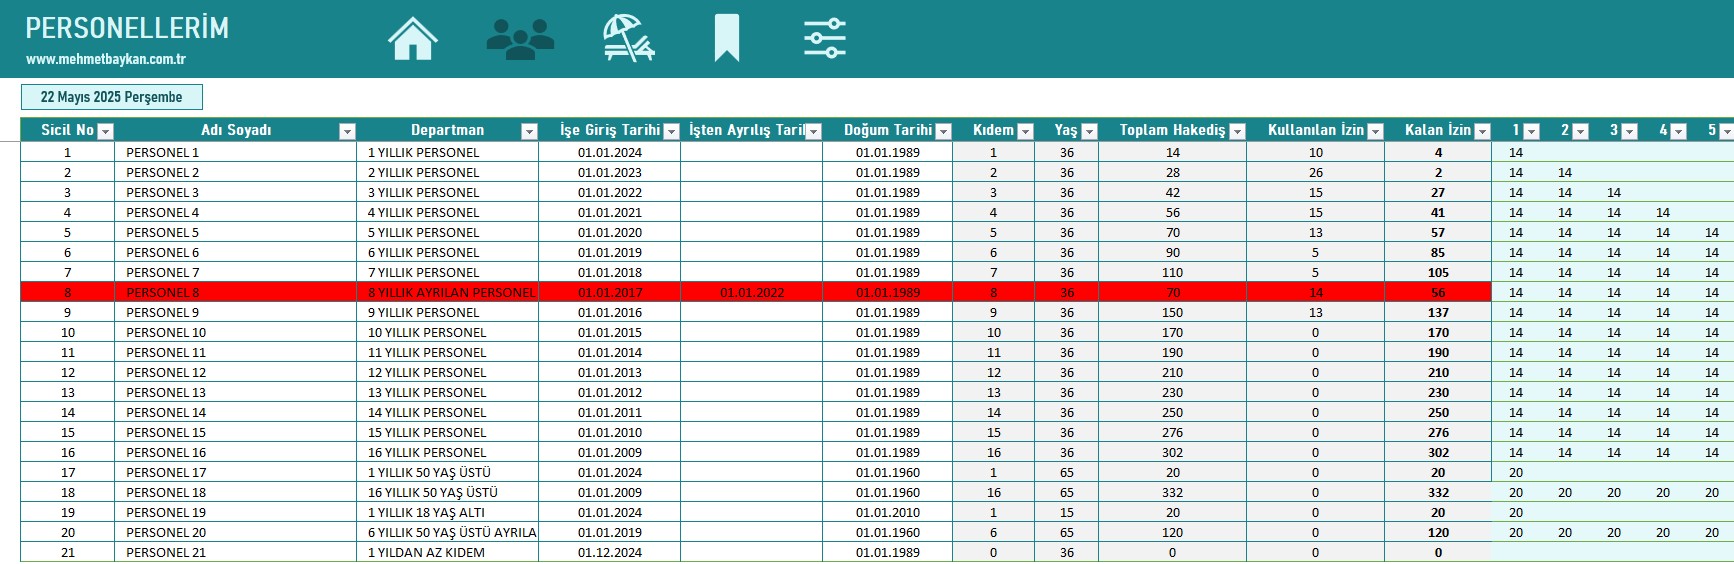Open Departman filter dropdown
1734x564 pixels.
(529, 131)
